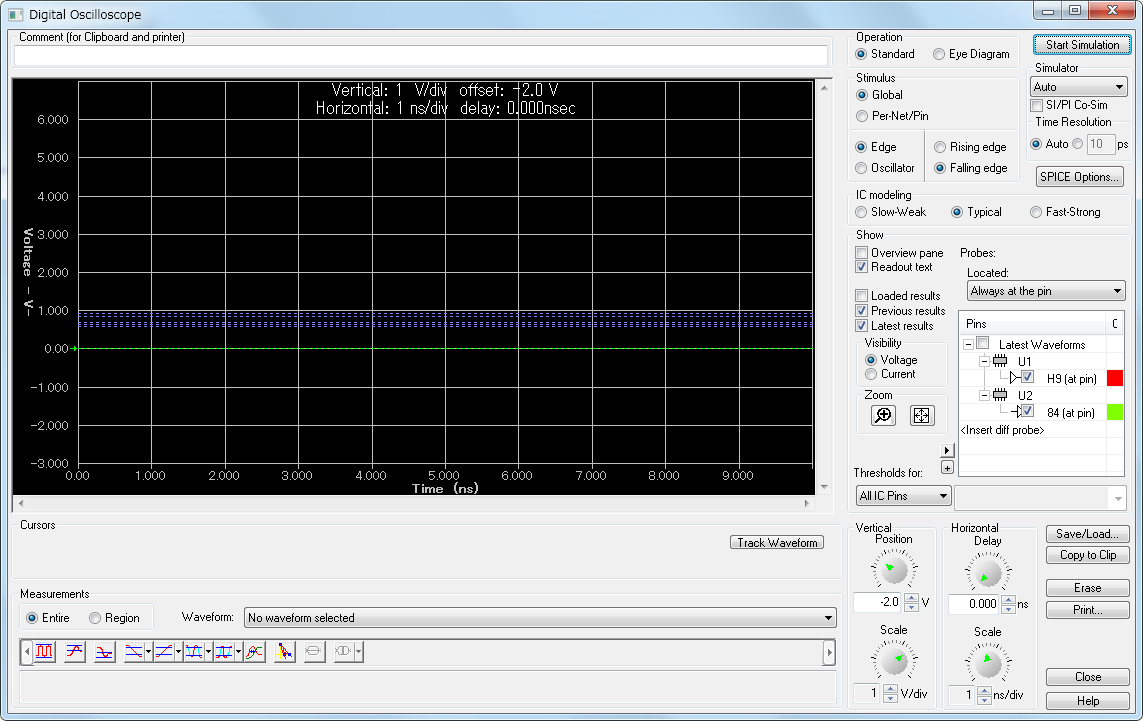Uncheck the H9 (at pin) probe
The image size is (1143, 721).
pyautogui.click(x=1028, y=378)
